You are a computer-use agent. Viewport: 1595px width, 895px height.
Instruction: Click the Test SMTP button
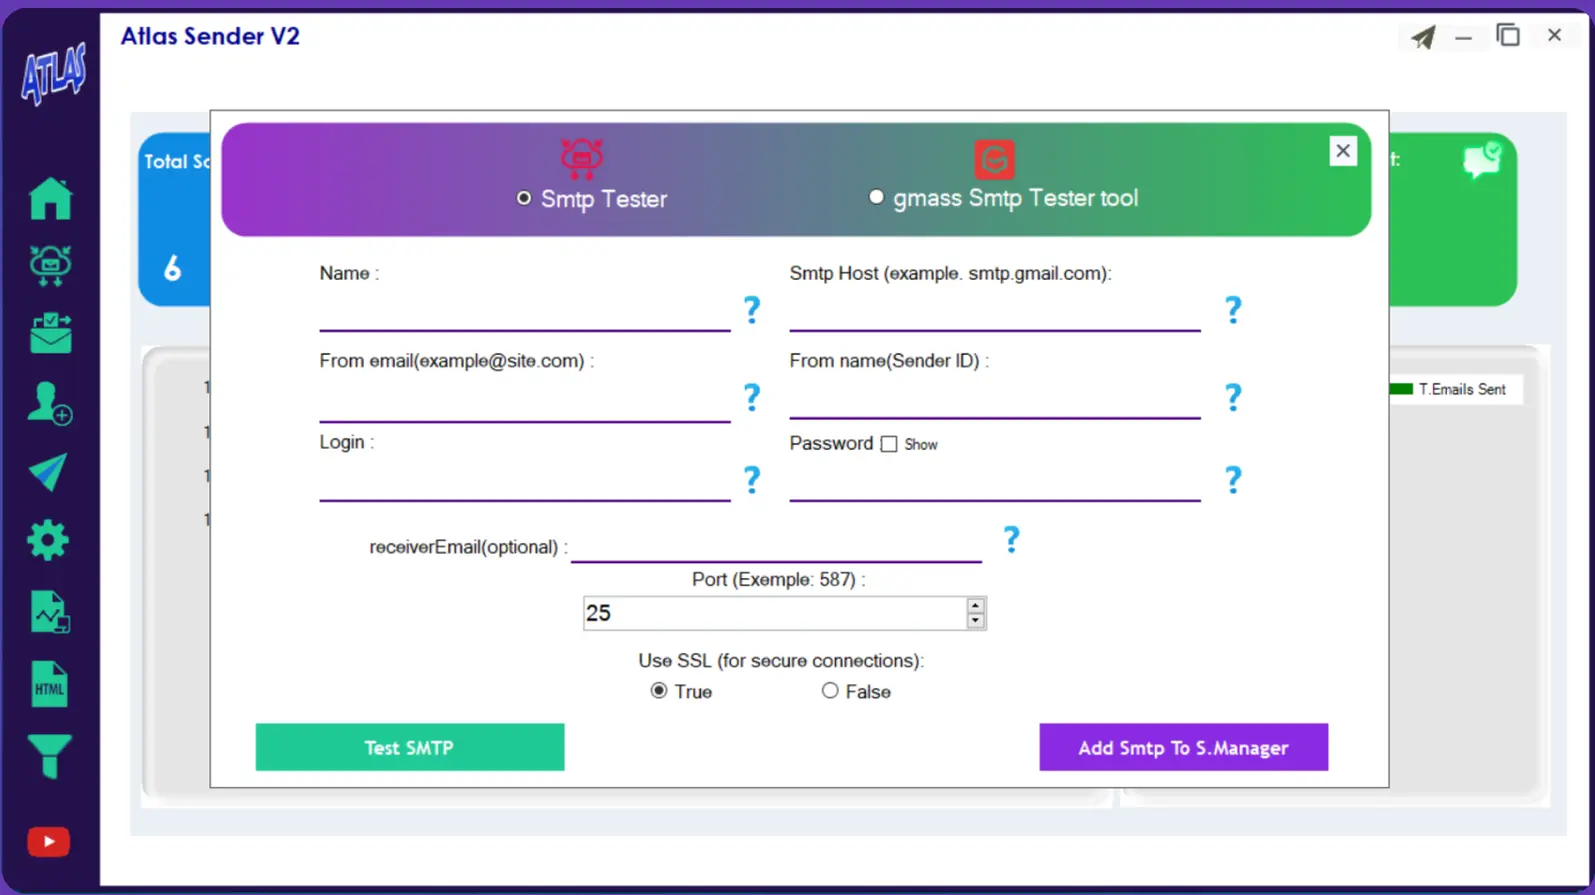[410, 747]
